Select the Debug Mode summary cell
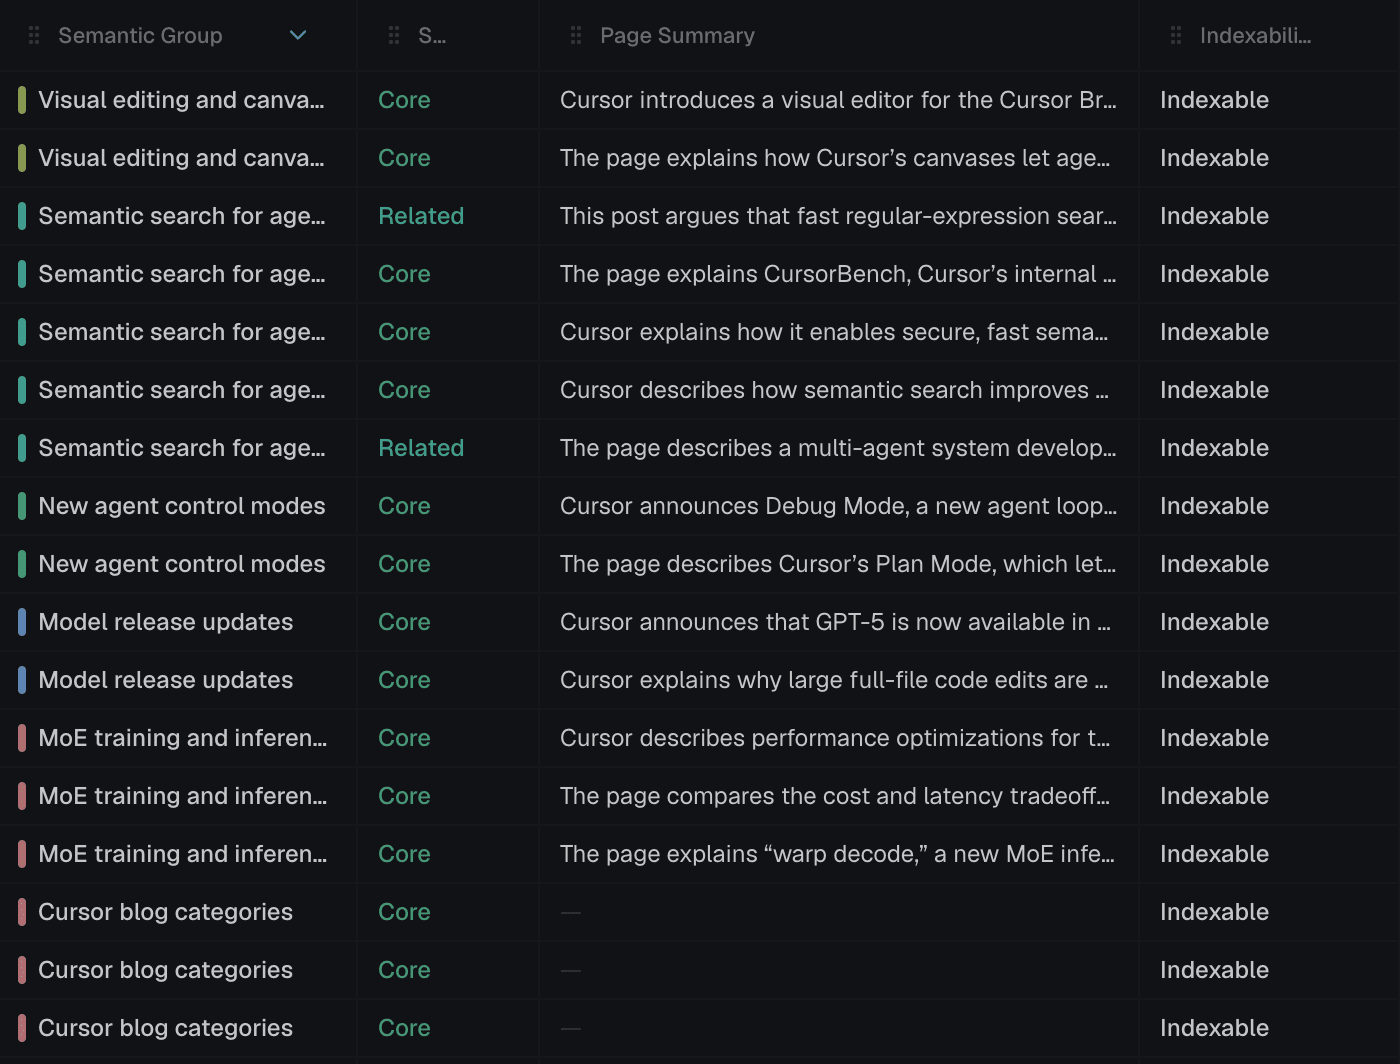This screenshot has width=1400, height=1064. [838, 506]
